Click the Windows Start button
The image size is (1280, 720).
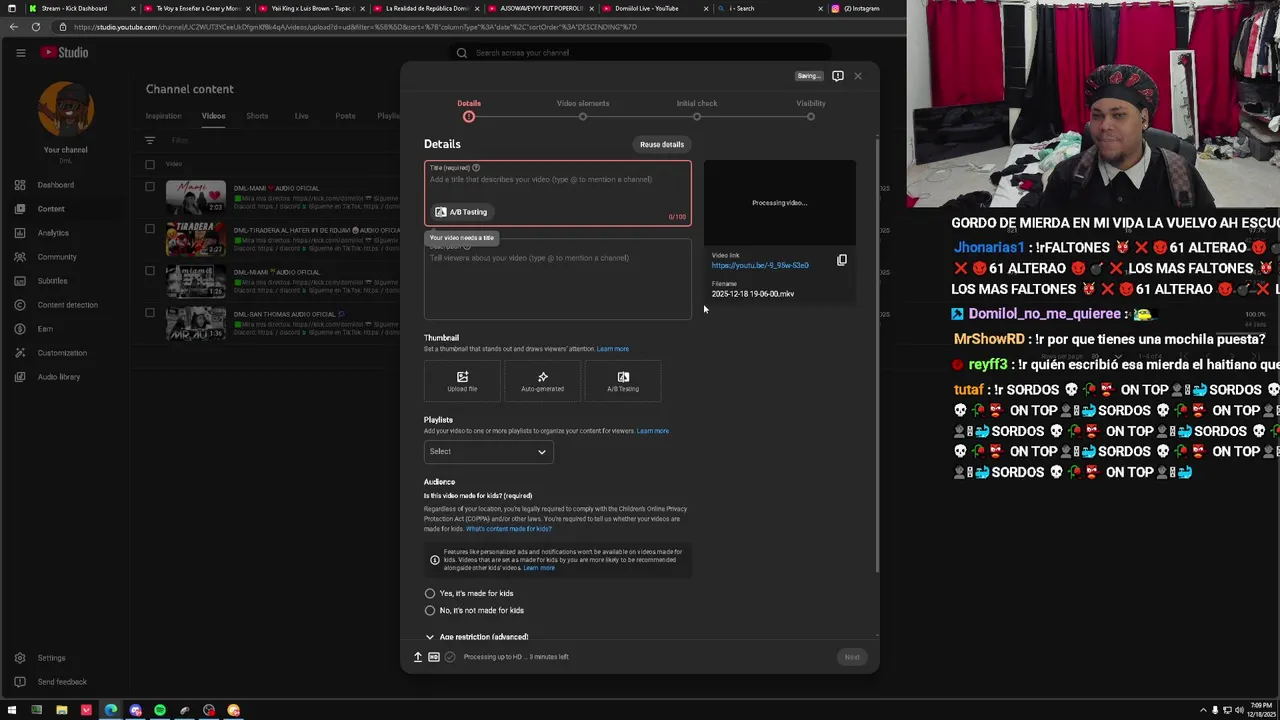pyautogui.click(x=11, y=710)
